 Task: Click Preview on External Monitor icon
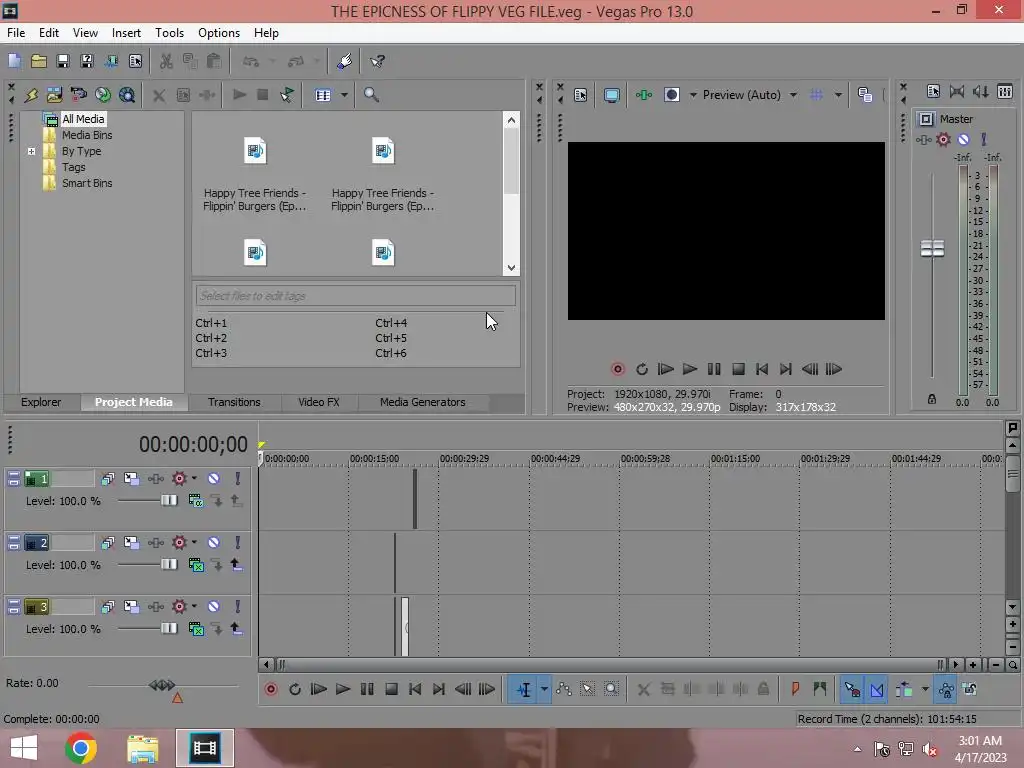point(611,95)
